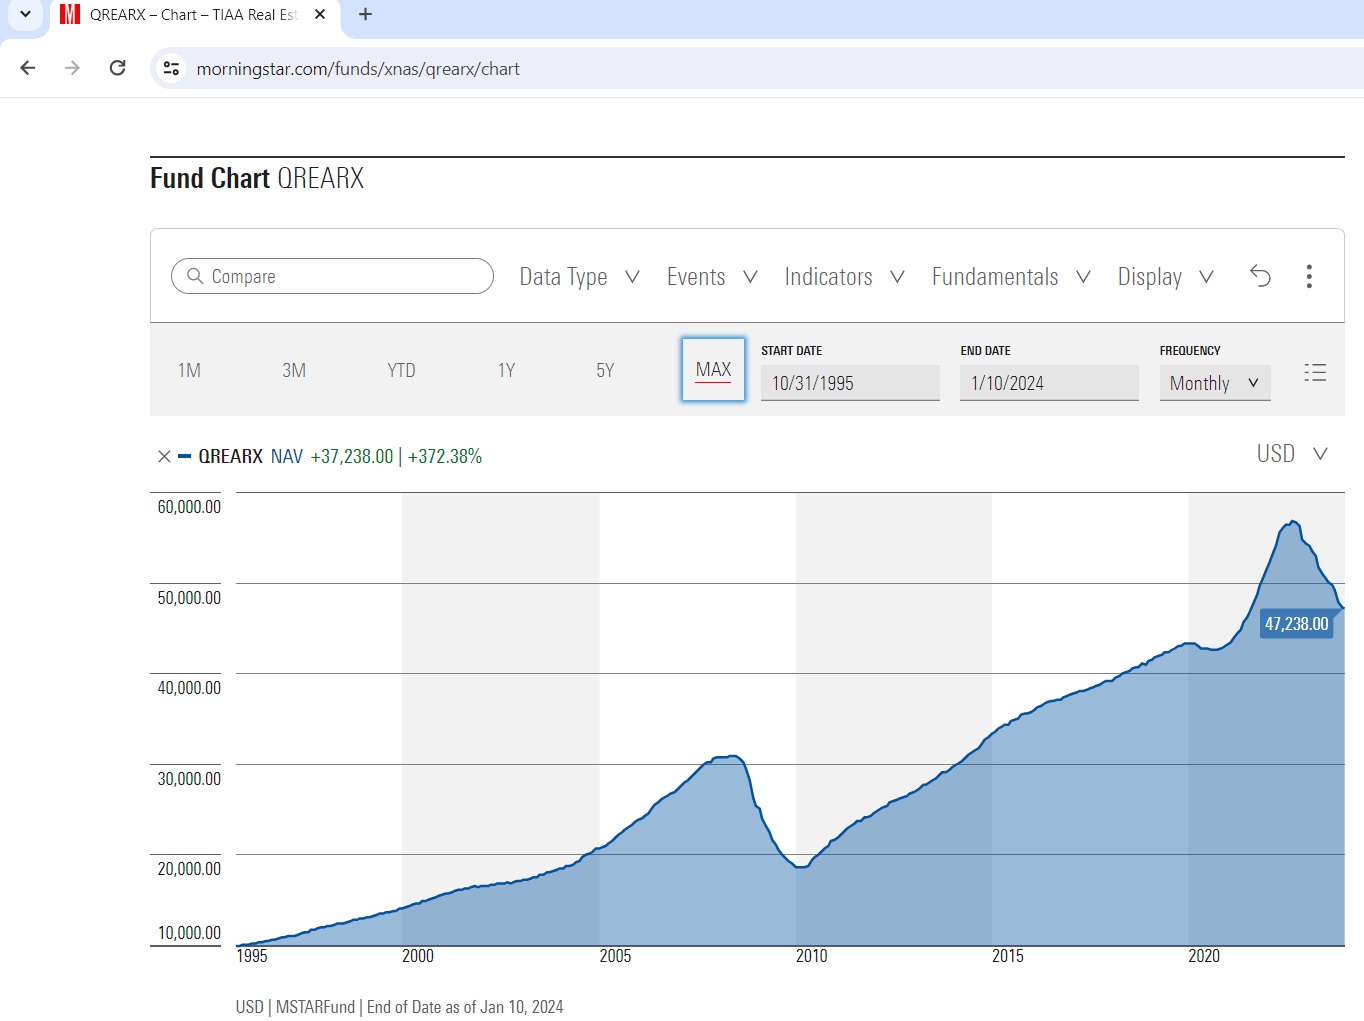This screenshot has height=1021, width=1364.
Task: Click the reset chart undo arrow
Action: 1260,276
